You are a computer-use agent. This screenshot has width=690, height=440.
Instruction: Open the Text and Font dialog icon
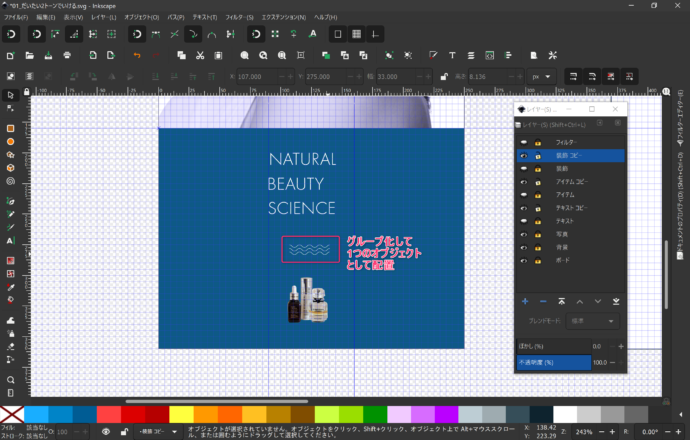click(452, 55)
